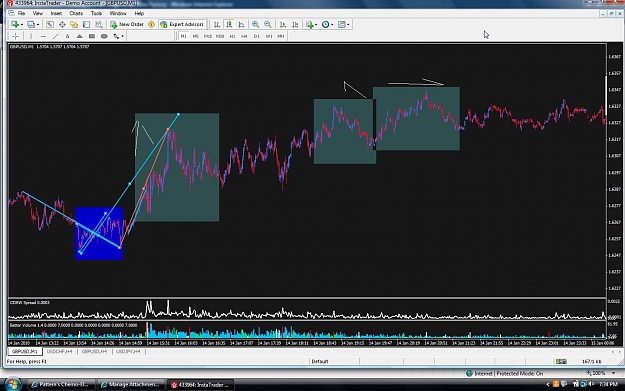Viewport: 625px width, 391px height.
Task: Expand the Profiles dropdown arrow
Action: tap(38, 25)
